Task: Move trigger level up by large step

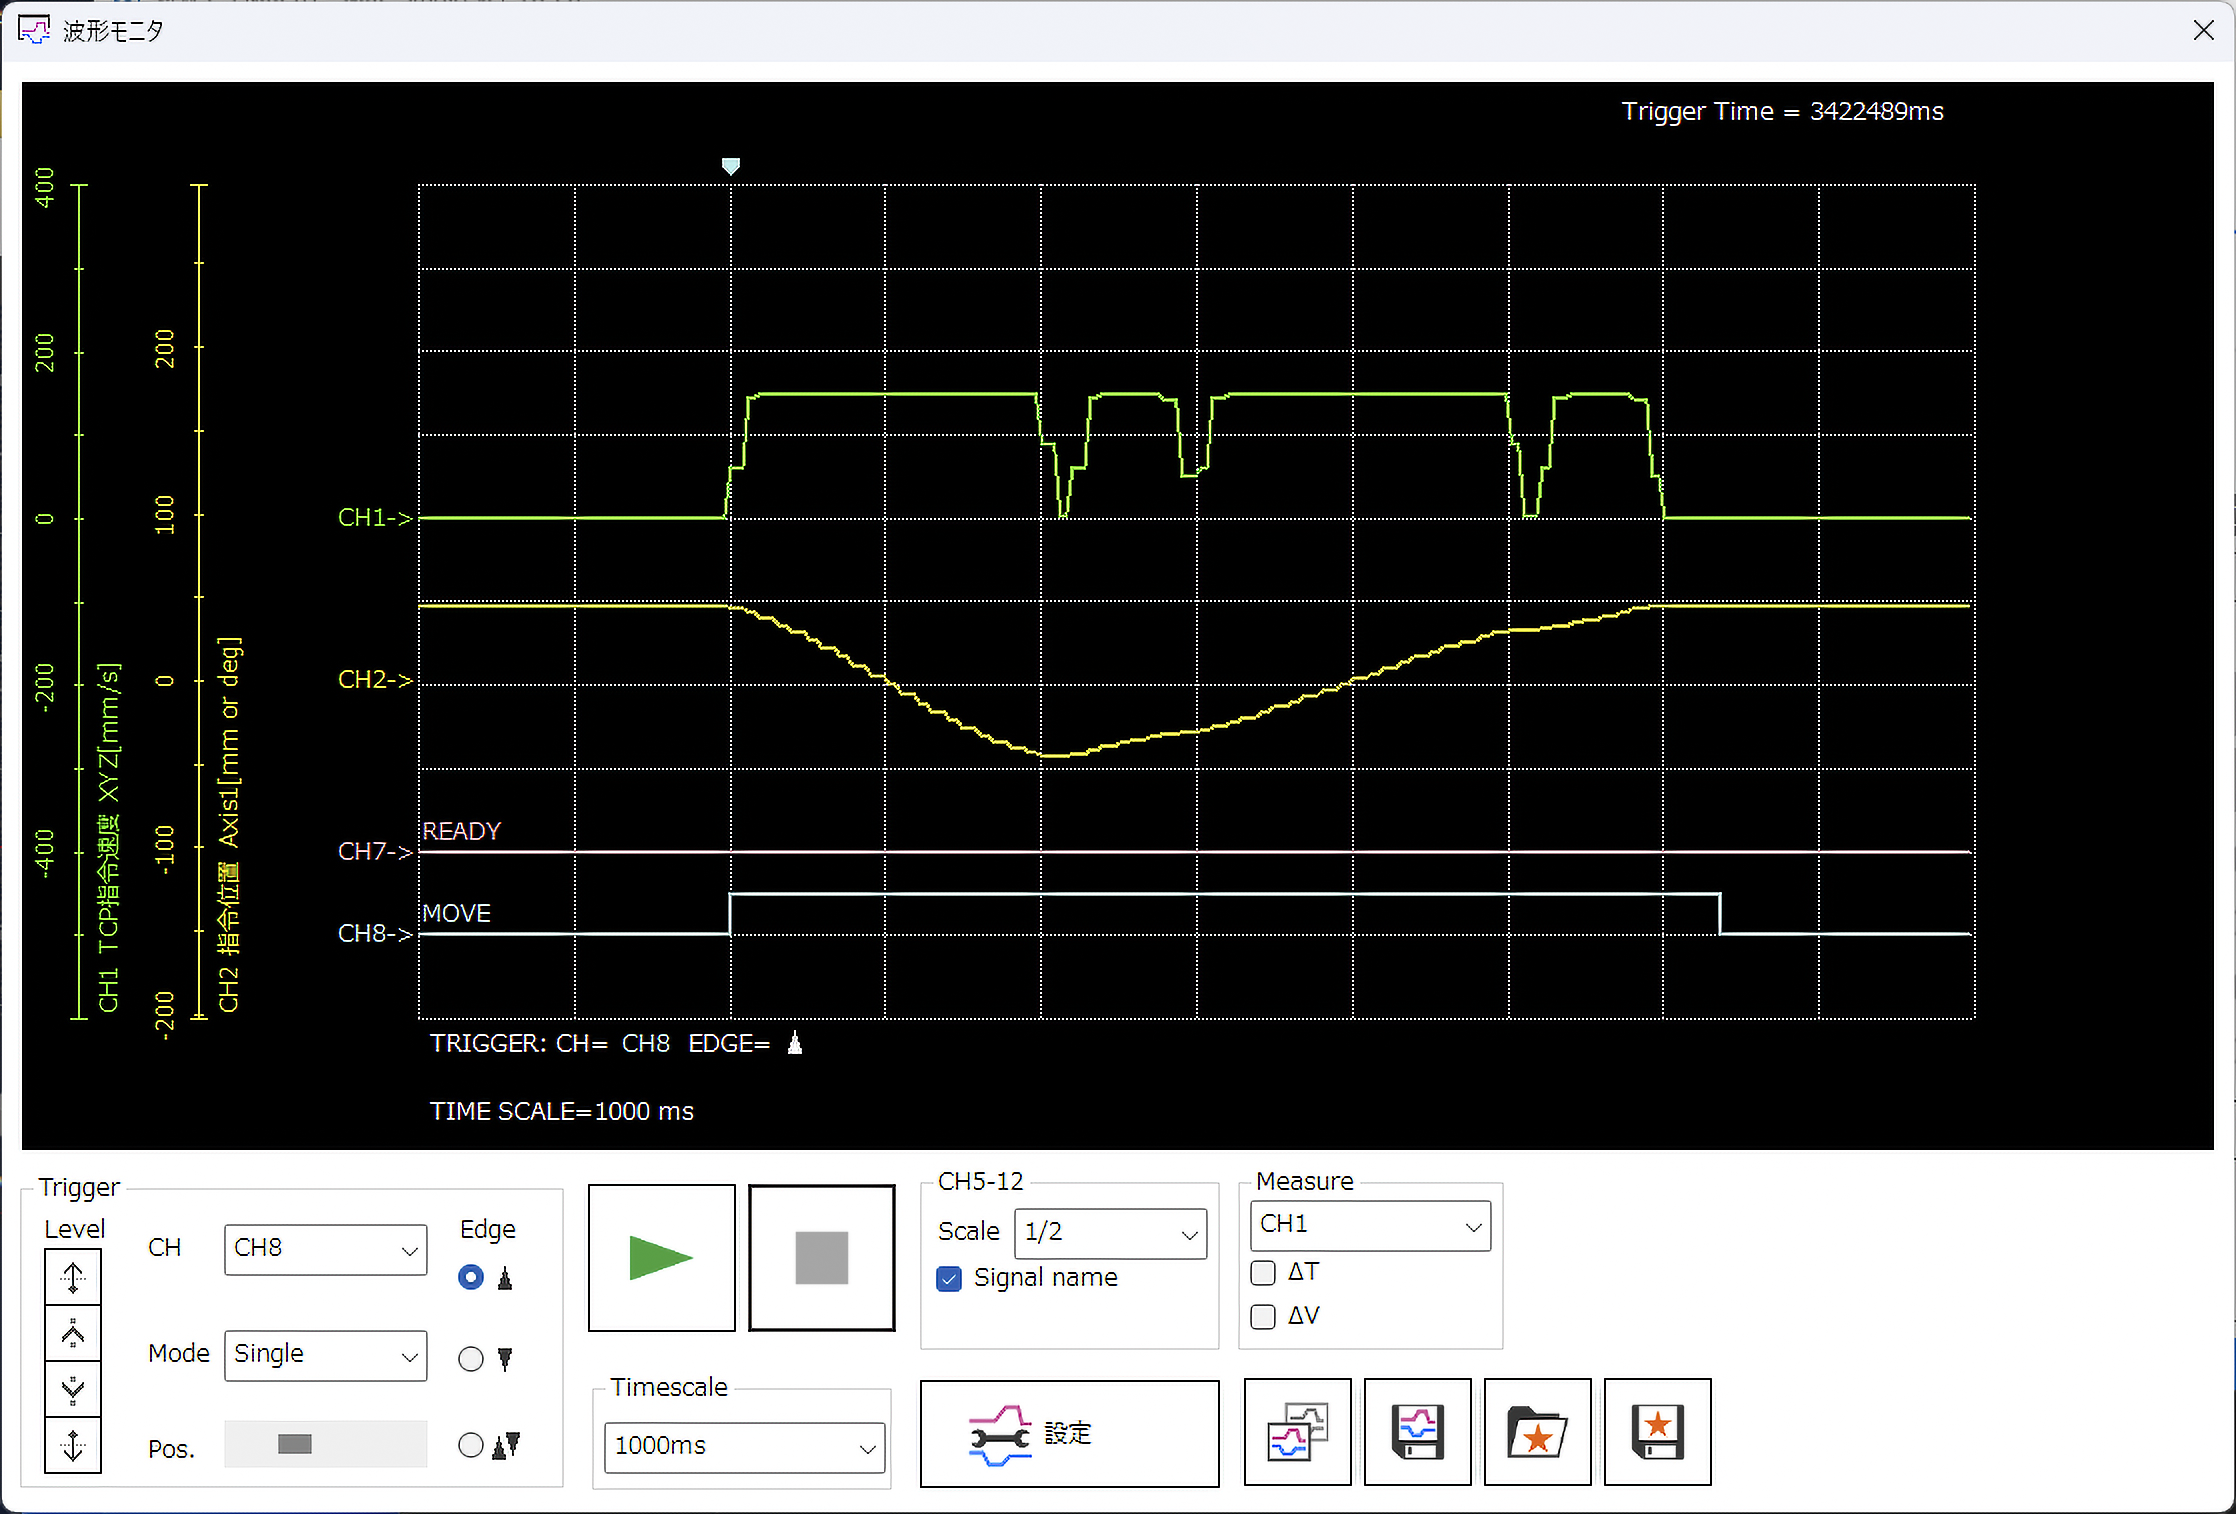Action: click(x=73, y=1277)
